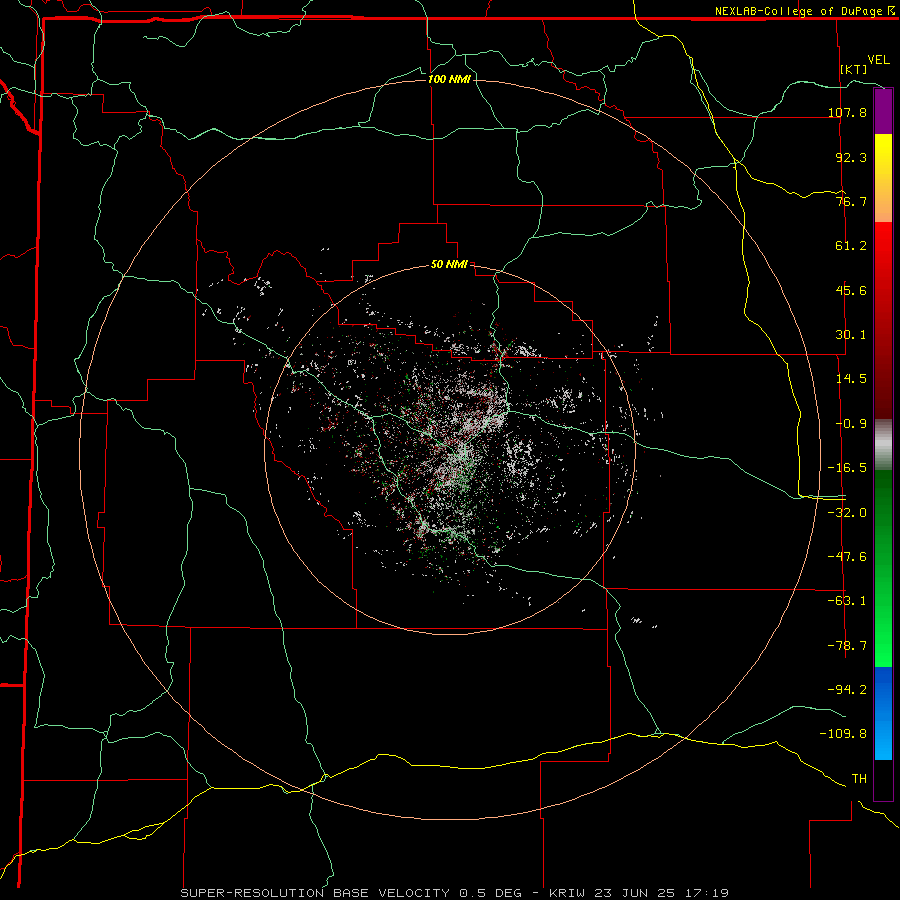Click the -0.9 velocity scale value

[x=851, y=424]
